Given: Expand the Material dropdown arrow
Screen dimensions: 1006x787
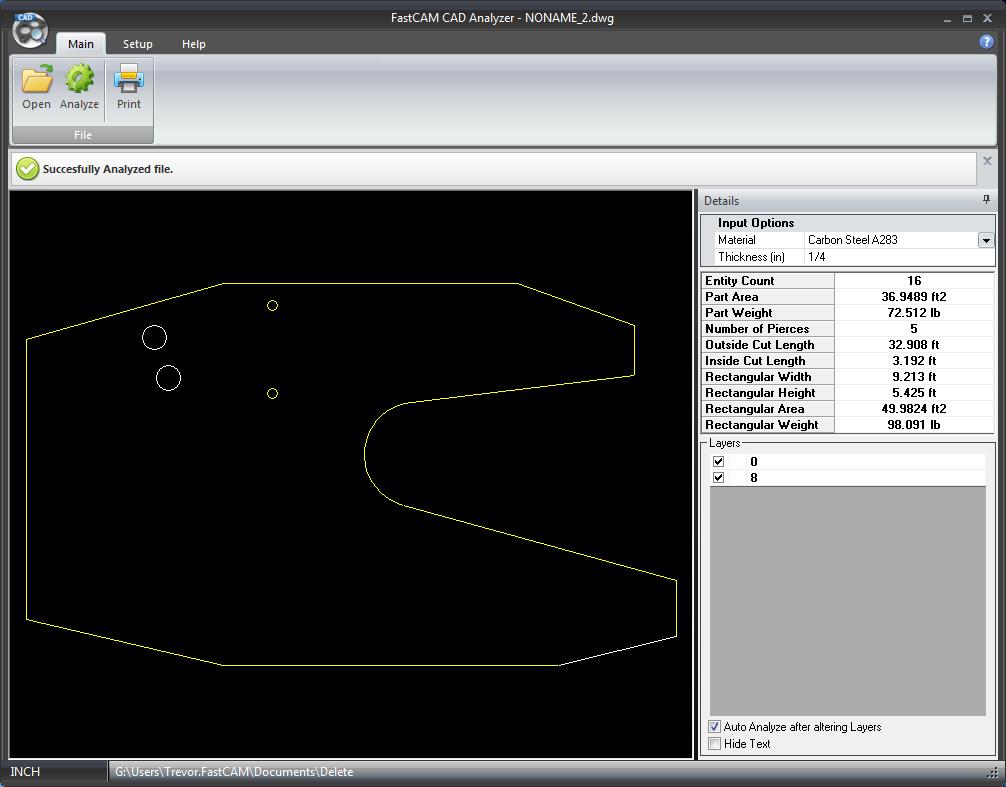Looking at the screenshot, I should [x=986, y=241].
